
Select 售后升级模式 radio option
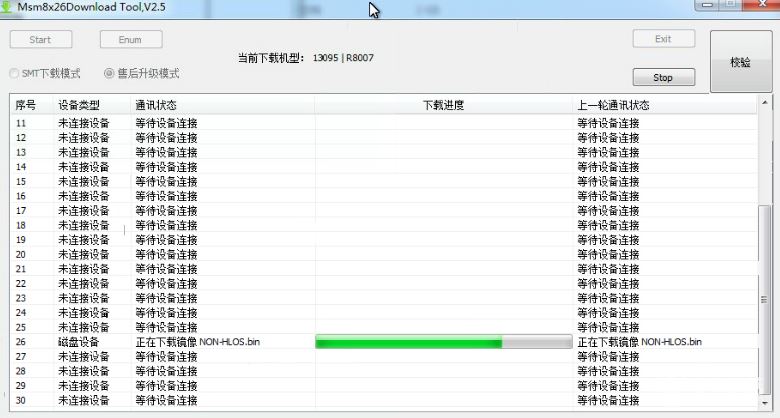tap(142, 74)
